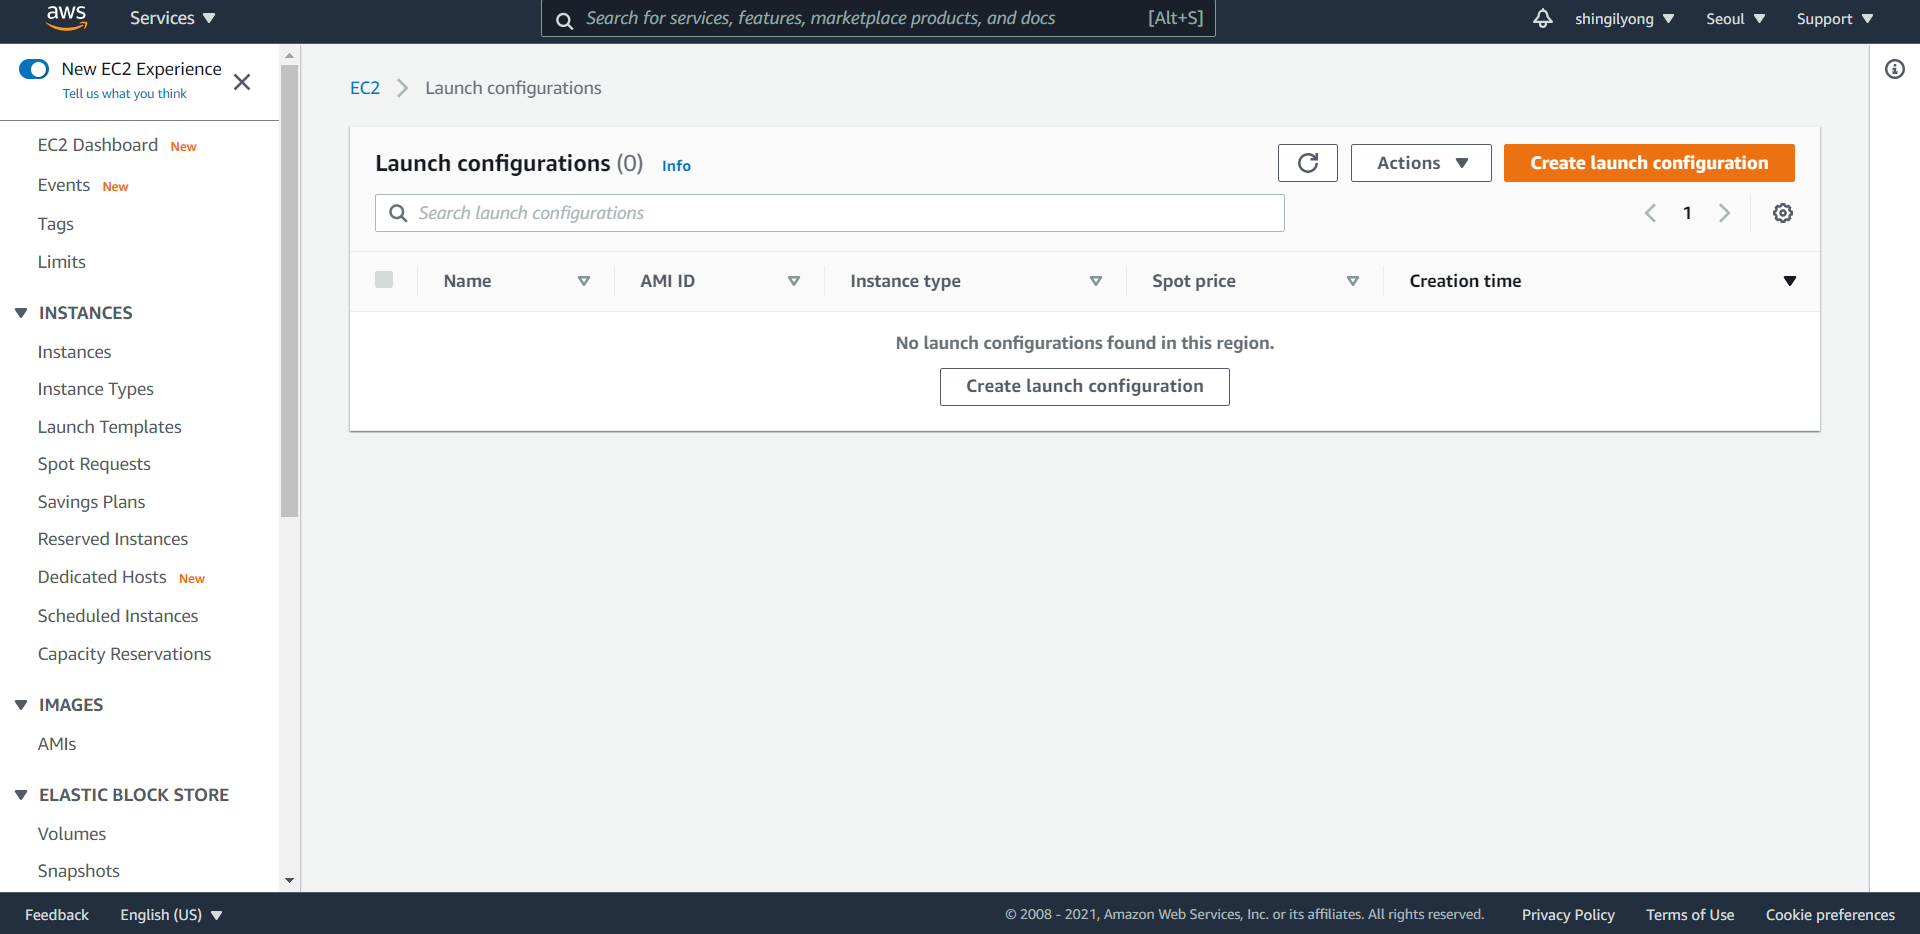Click the top AWS services search field
Image resolution: width=1920 pixels, height=934 pixels.
878,18
